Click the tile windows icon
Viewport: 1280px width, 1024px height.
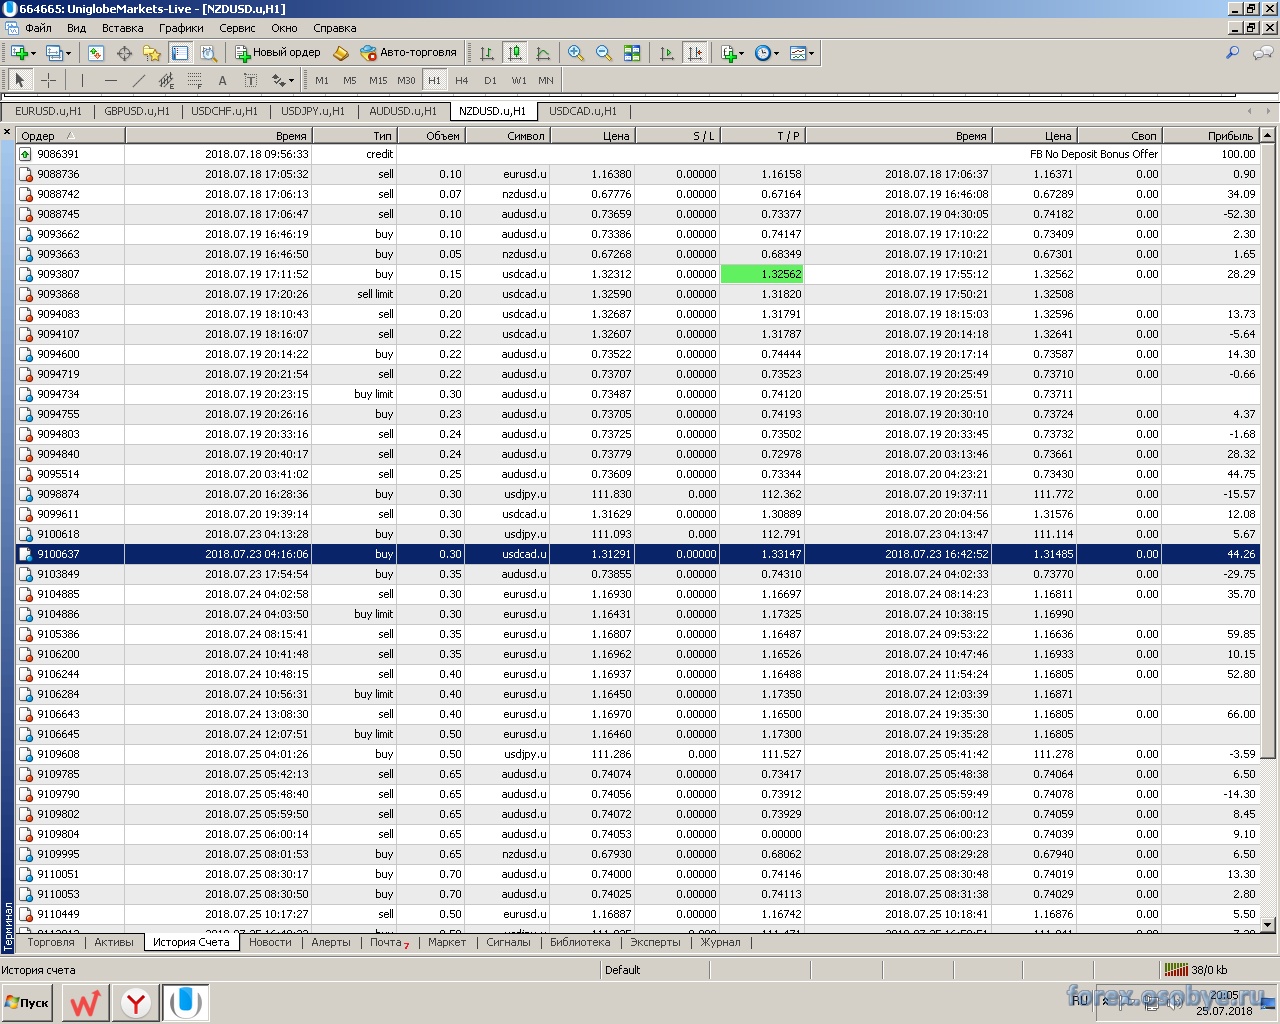tap(632, 53)
